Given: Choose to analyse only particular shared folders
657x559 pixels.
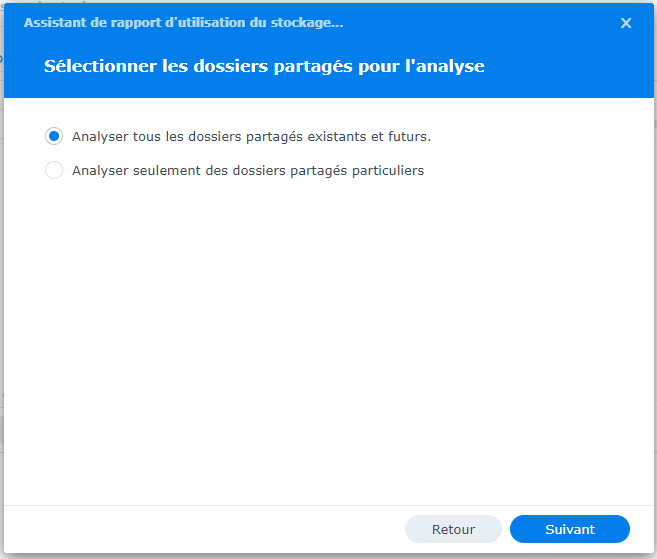Looking at the screenshot, I should tap(54, 170).
